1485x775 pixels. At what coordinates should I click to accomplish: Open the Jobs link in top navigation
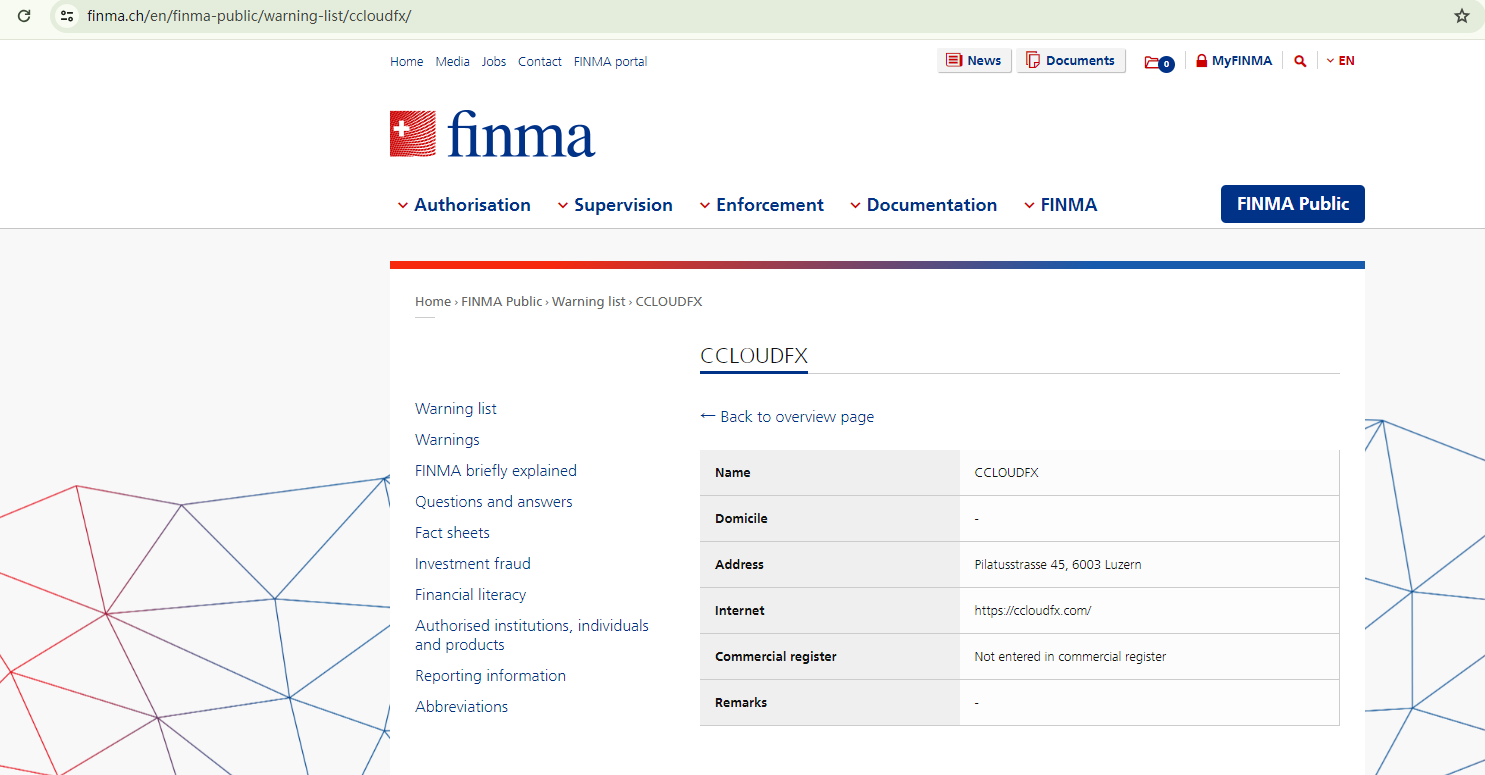point(493,62)
